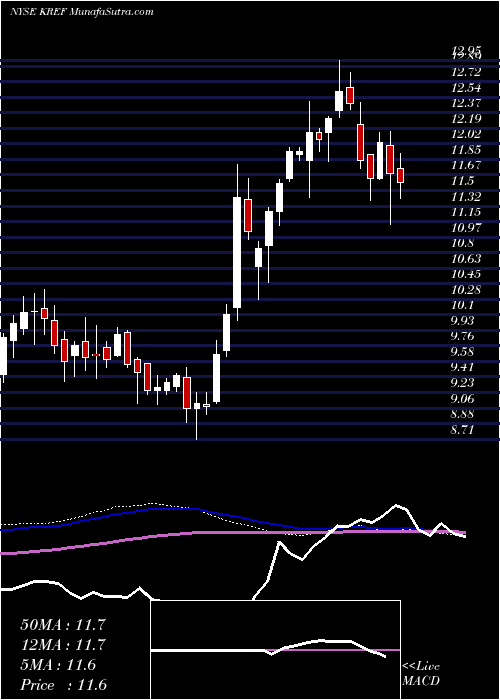Viewport: 500px width, 700px height.
Task: Click the <<Live label
Action: (x=421, y=667)
